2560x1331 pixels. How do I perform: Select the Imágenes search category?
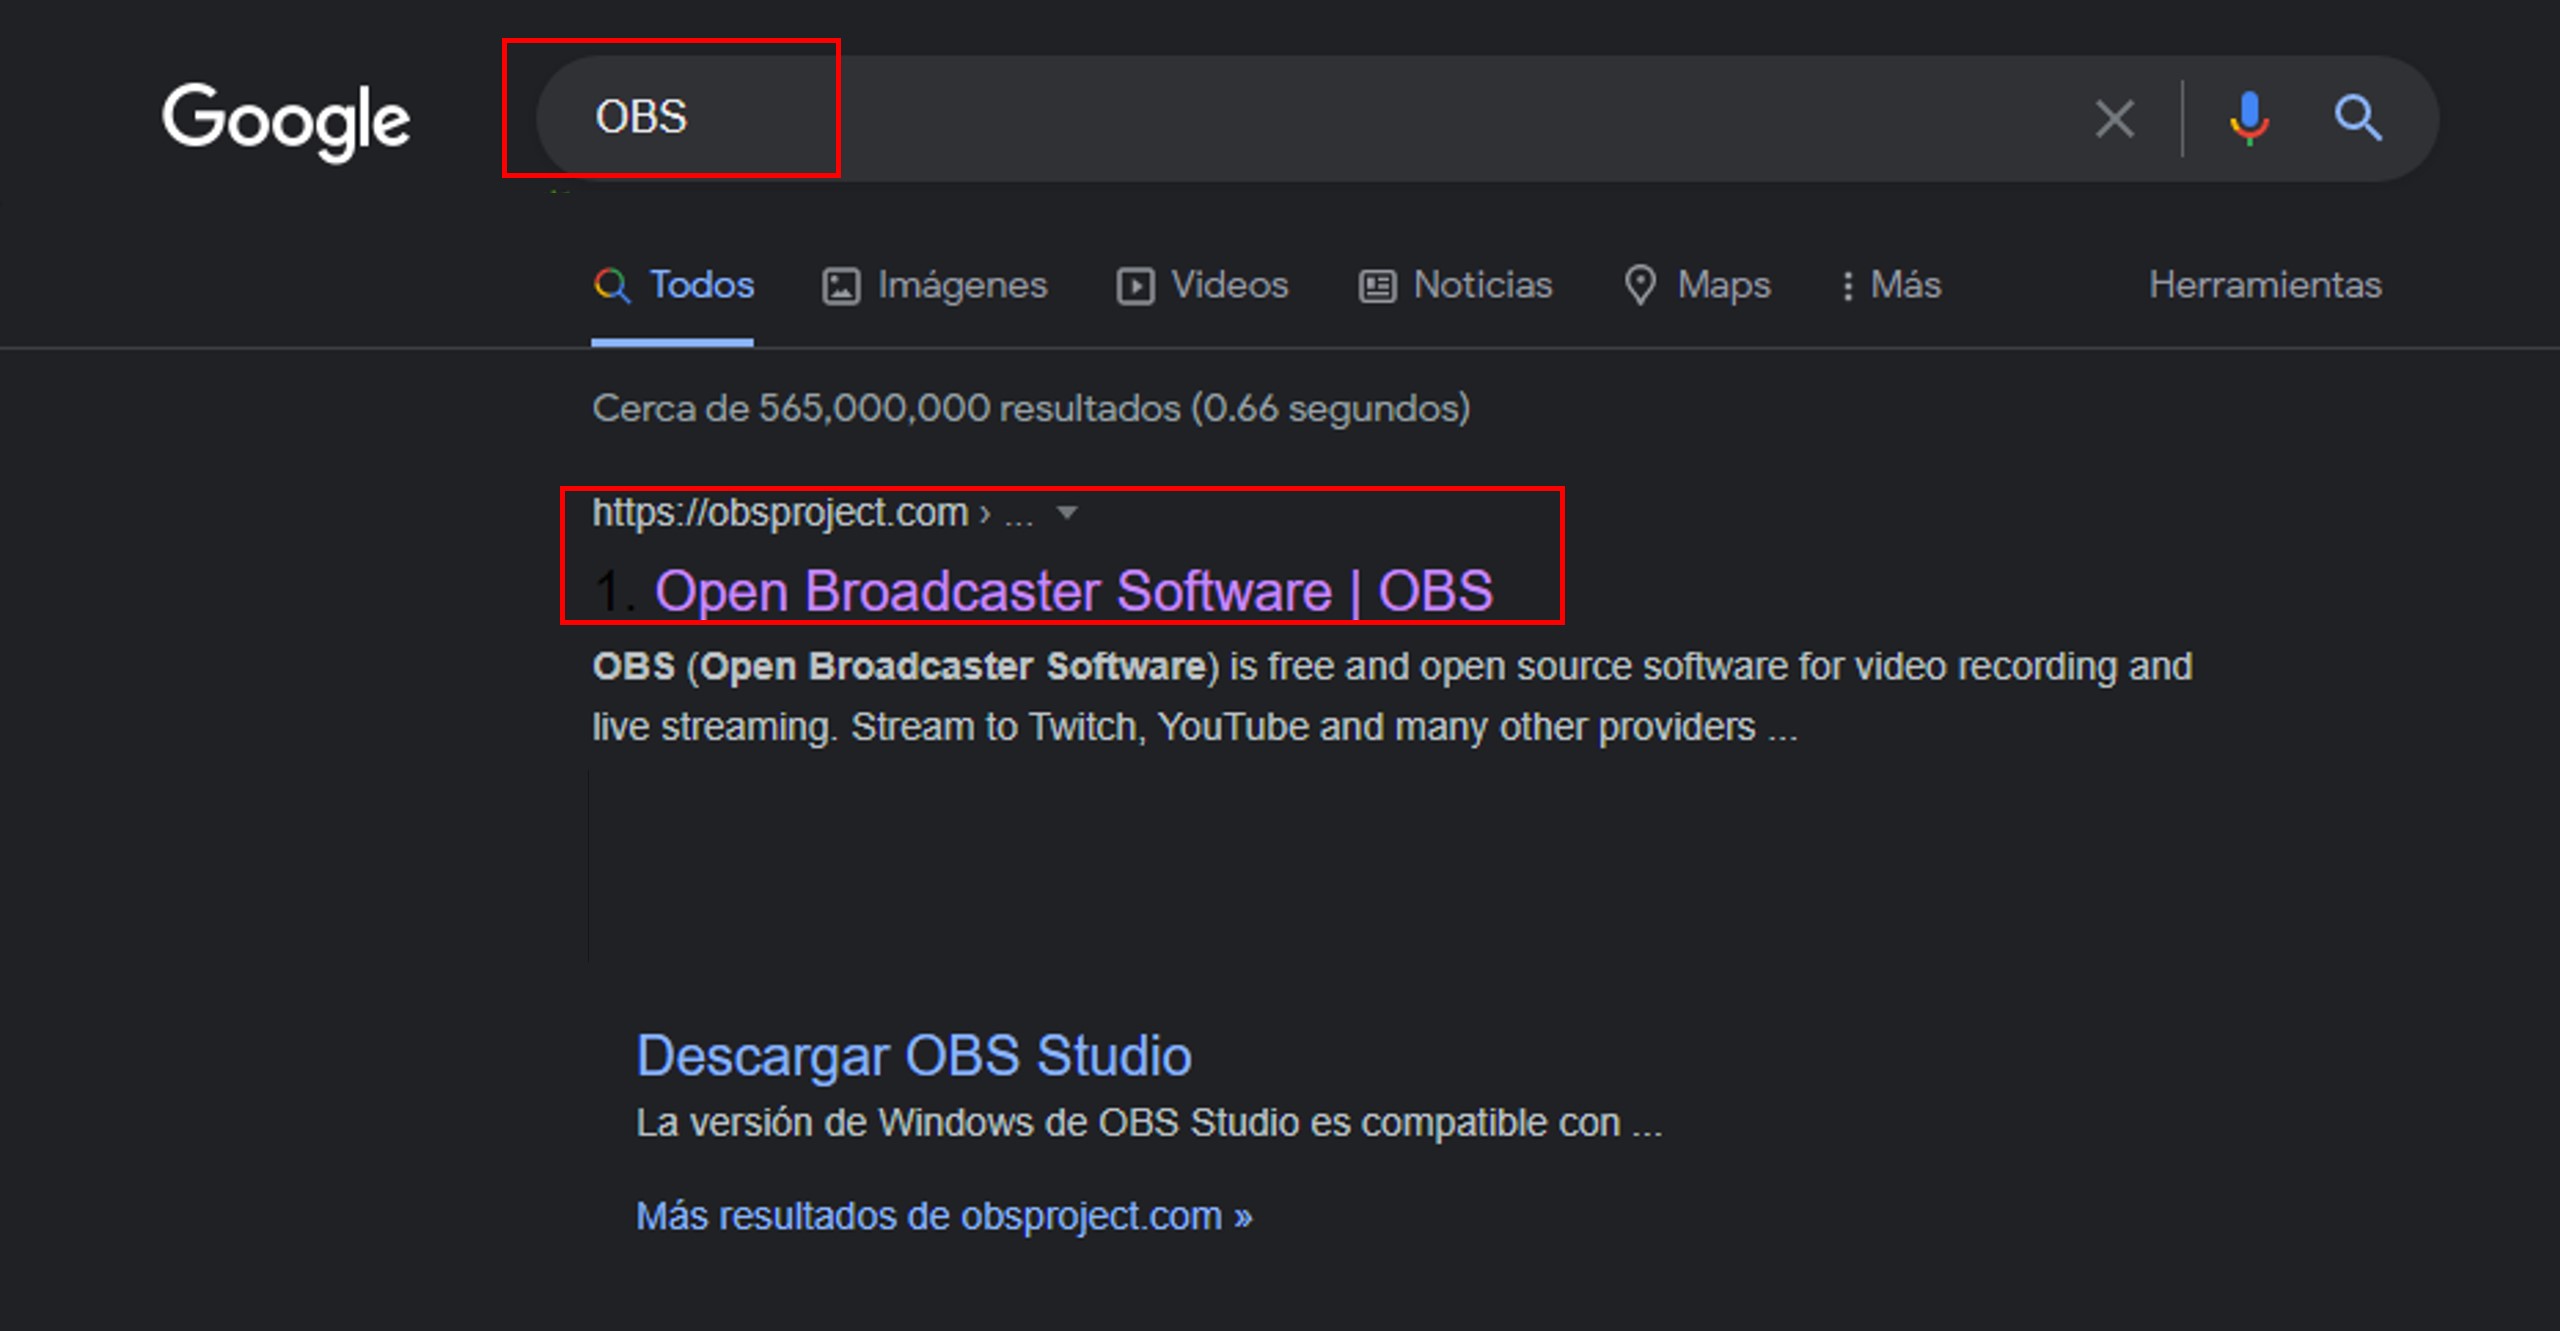pos(961,285)
